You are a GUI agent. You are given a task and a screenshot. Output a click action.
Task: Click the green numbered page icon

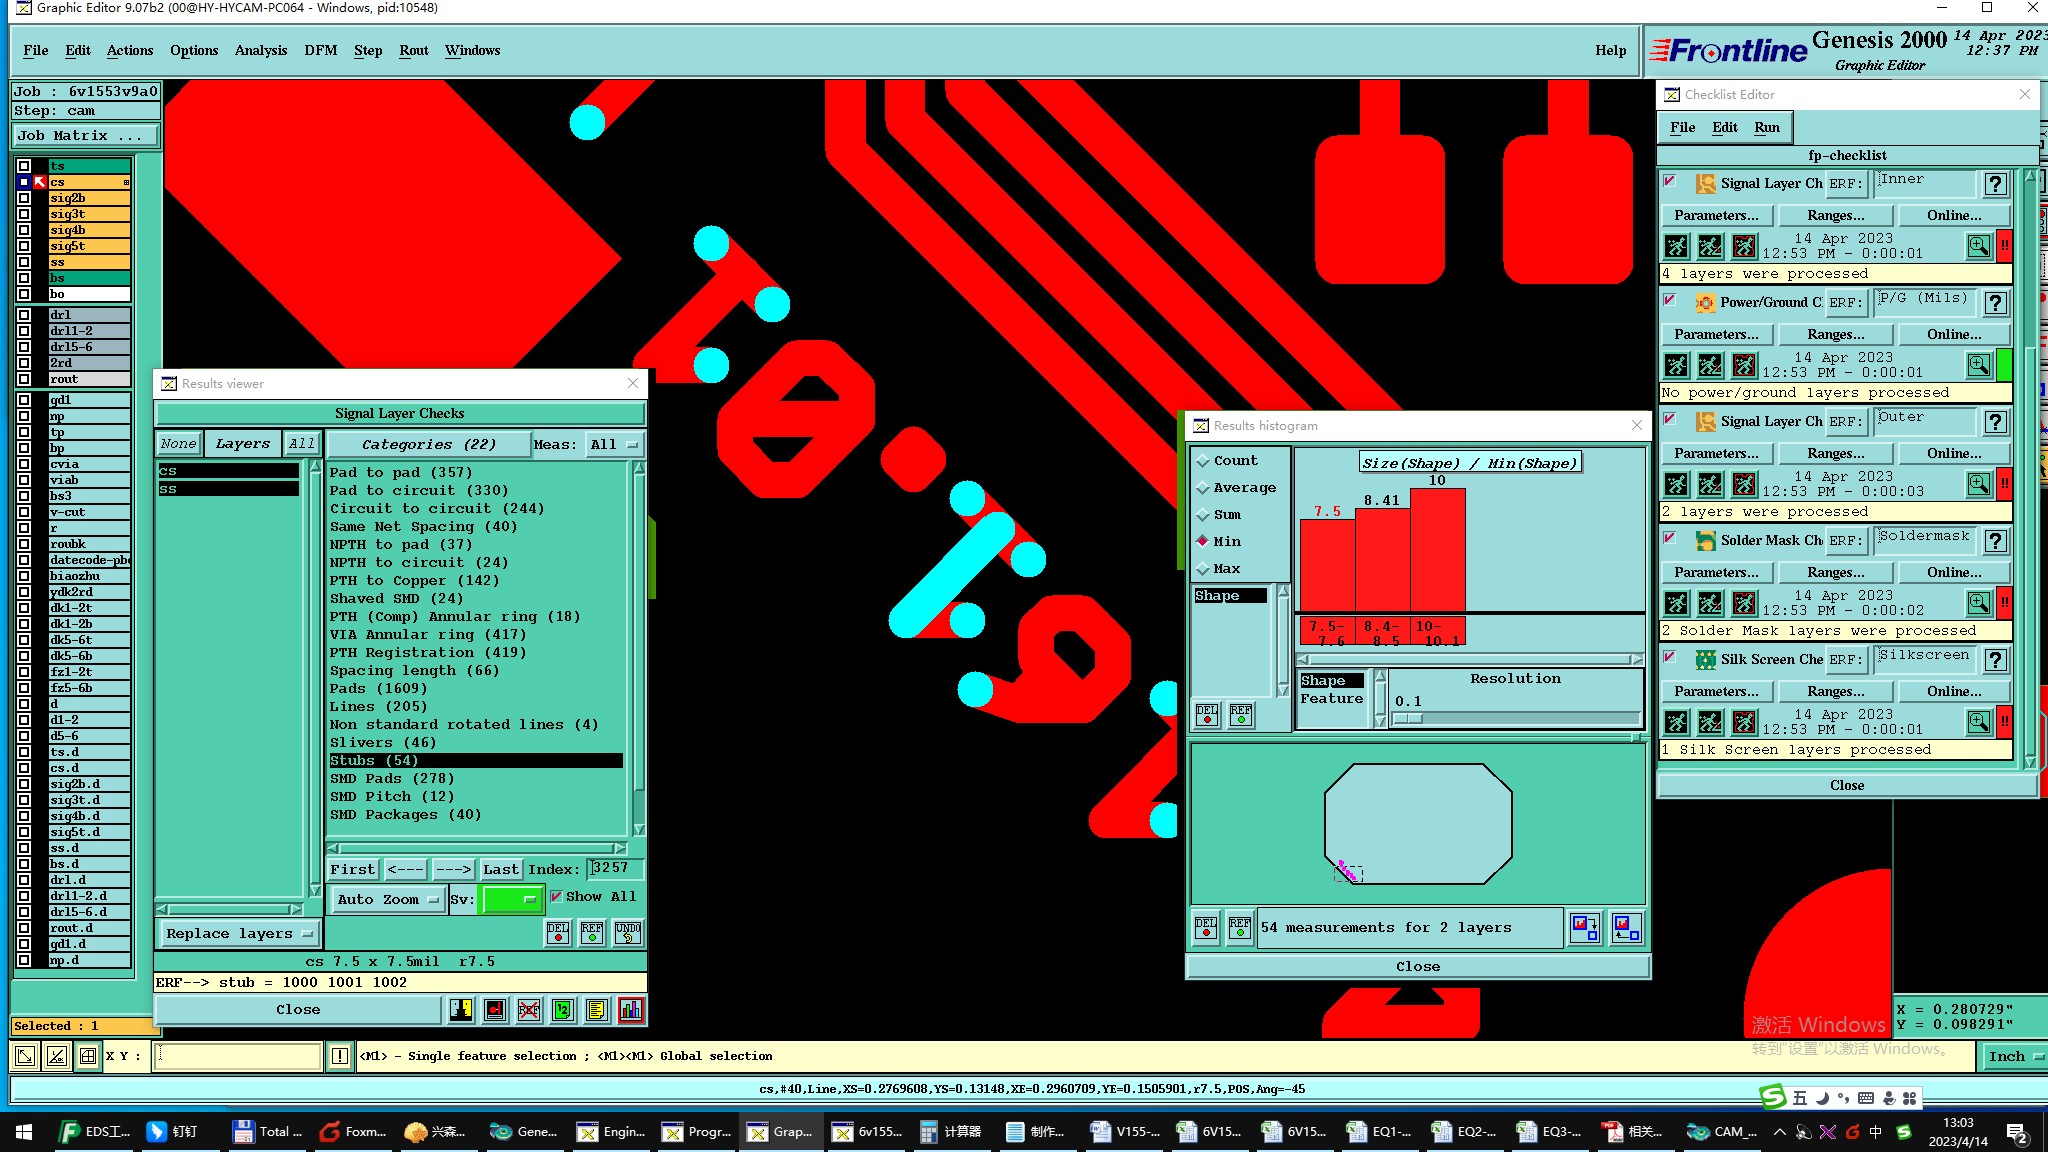[x=563, y=1010]
